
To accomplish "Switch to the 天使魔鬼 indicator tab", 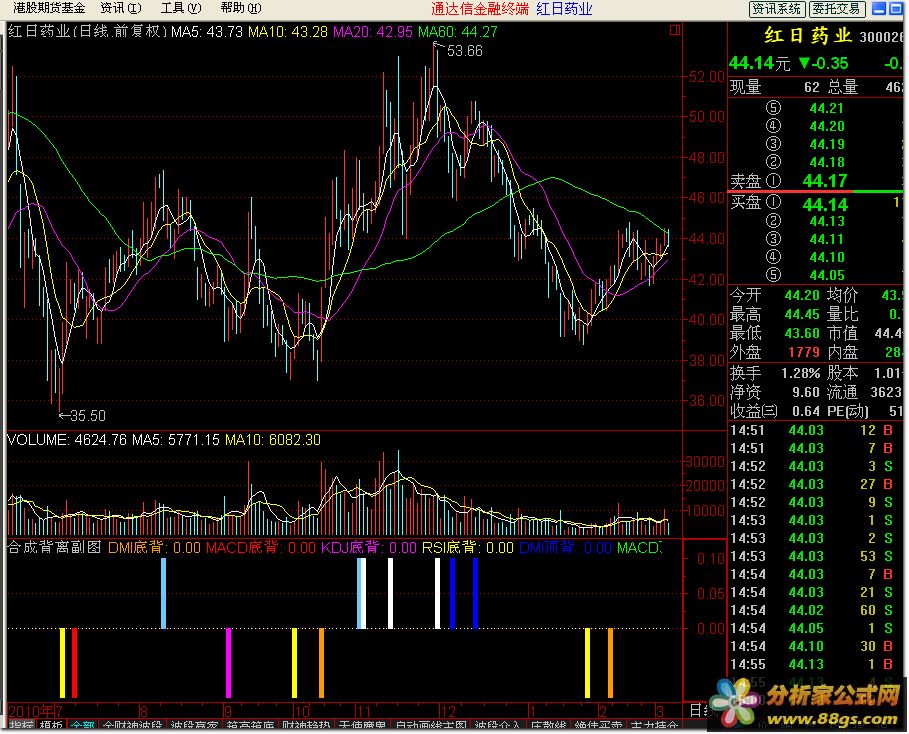I will point(362,725).
